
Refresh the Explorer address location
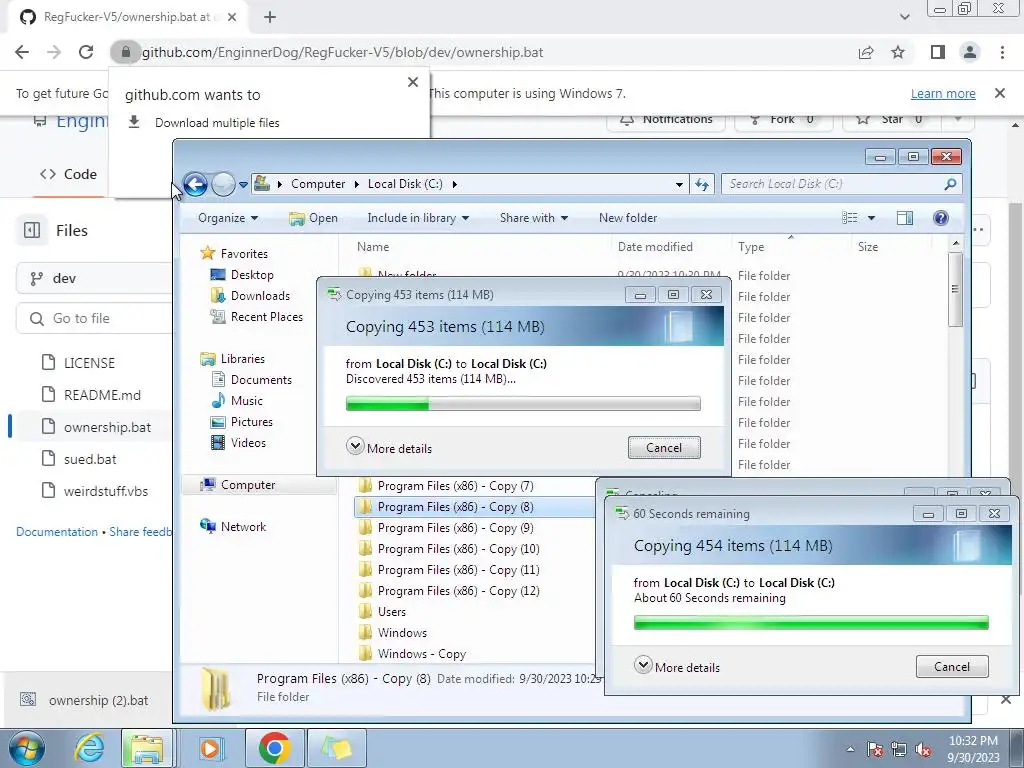702,184
